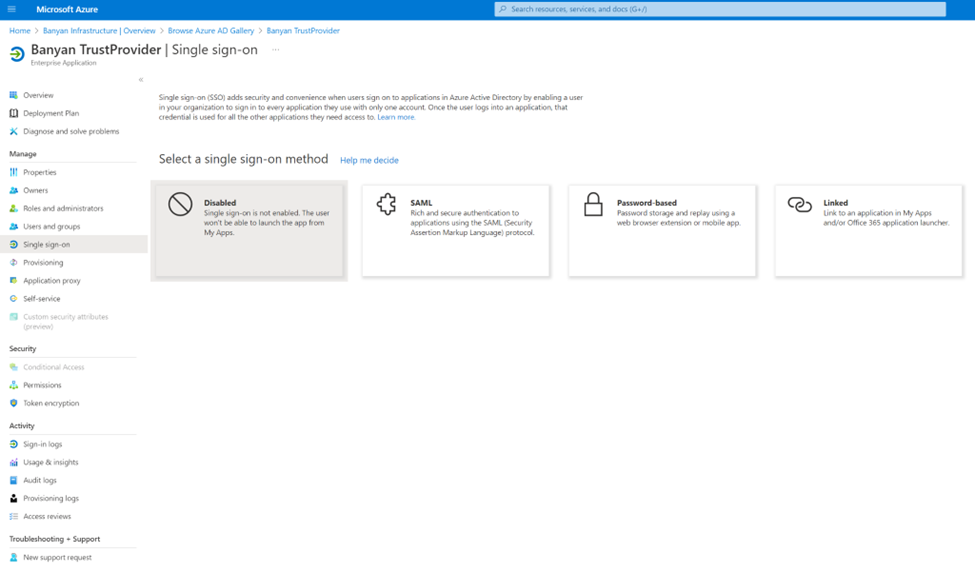Go to Properties under Manage

tap(40, 172)
